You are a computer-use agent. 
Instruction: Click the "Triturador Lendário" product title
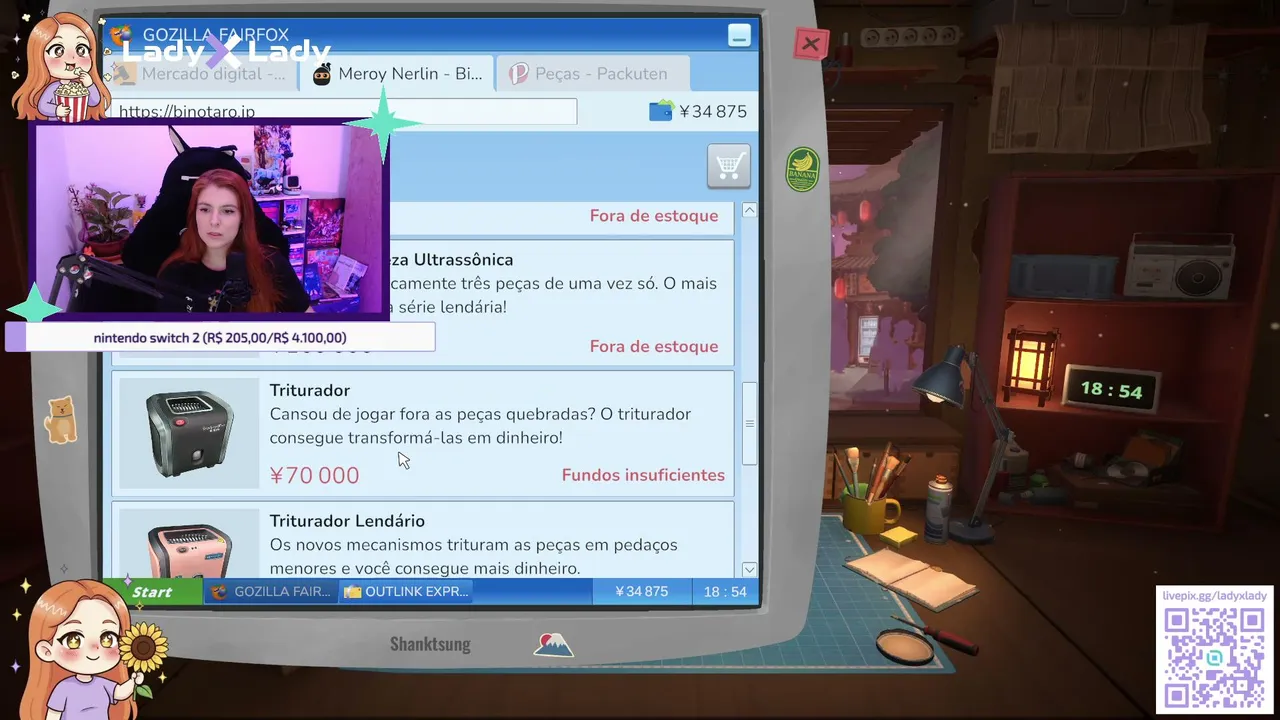347,521
